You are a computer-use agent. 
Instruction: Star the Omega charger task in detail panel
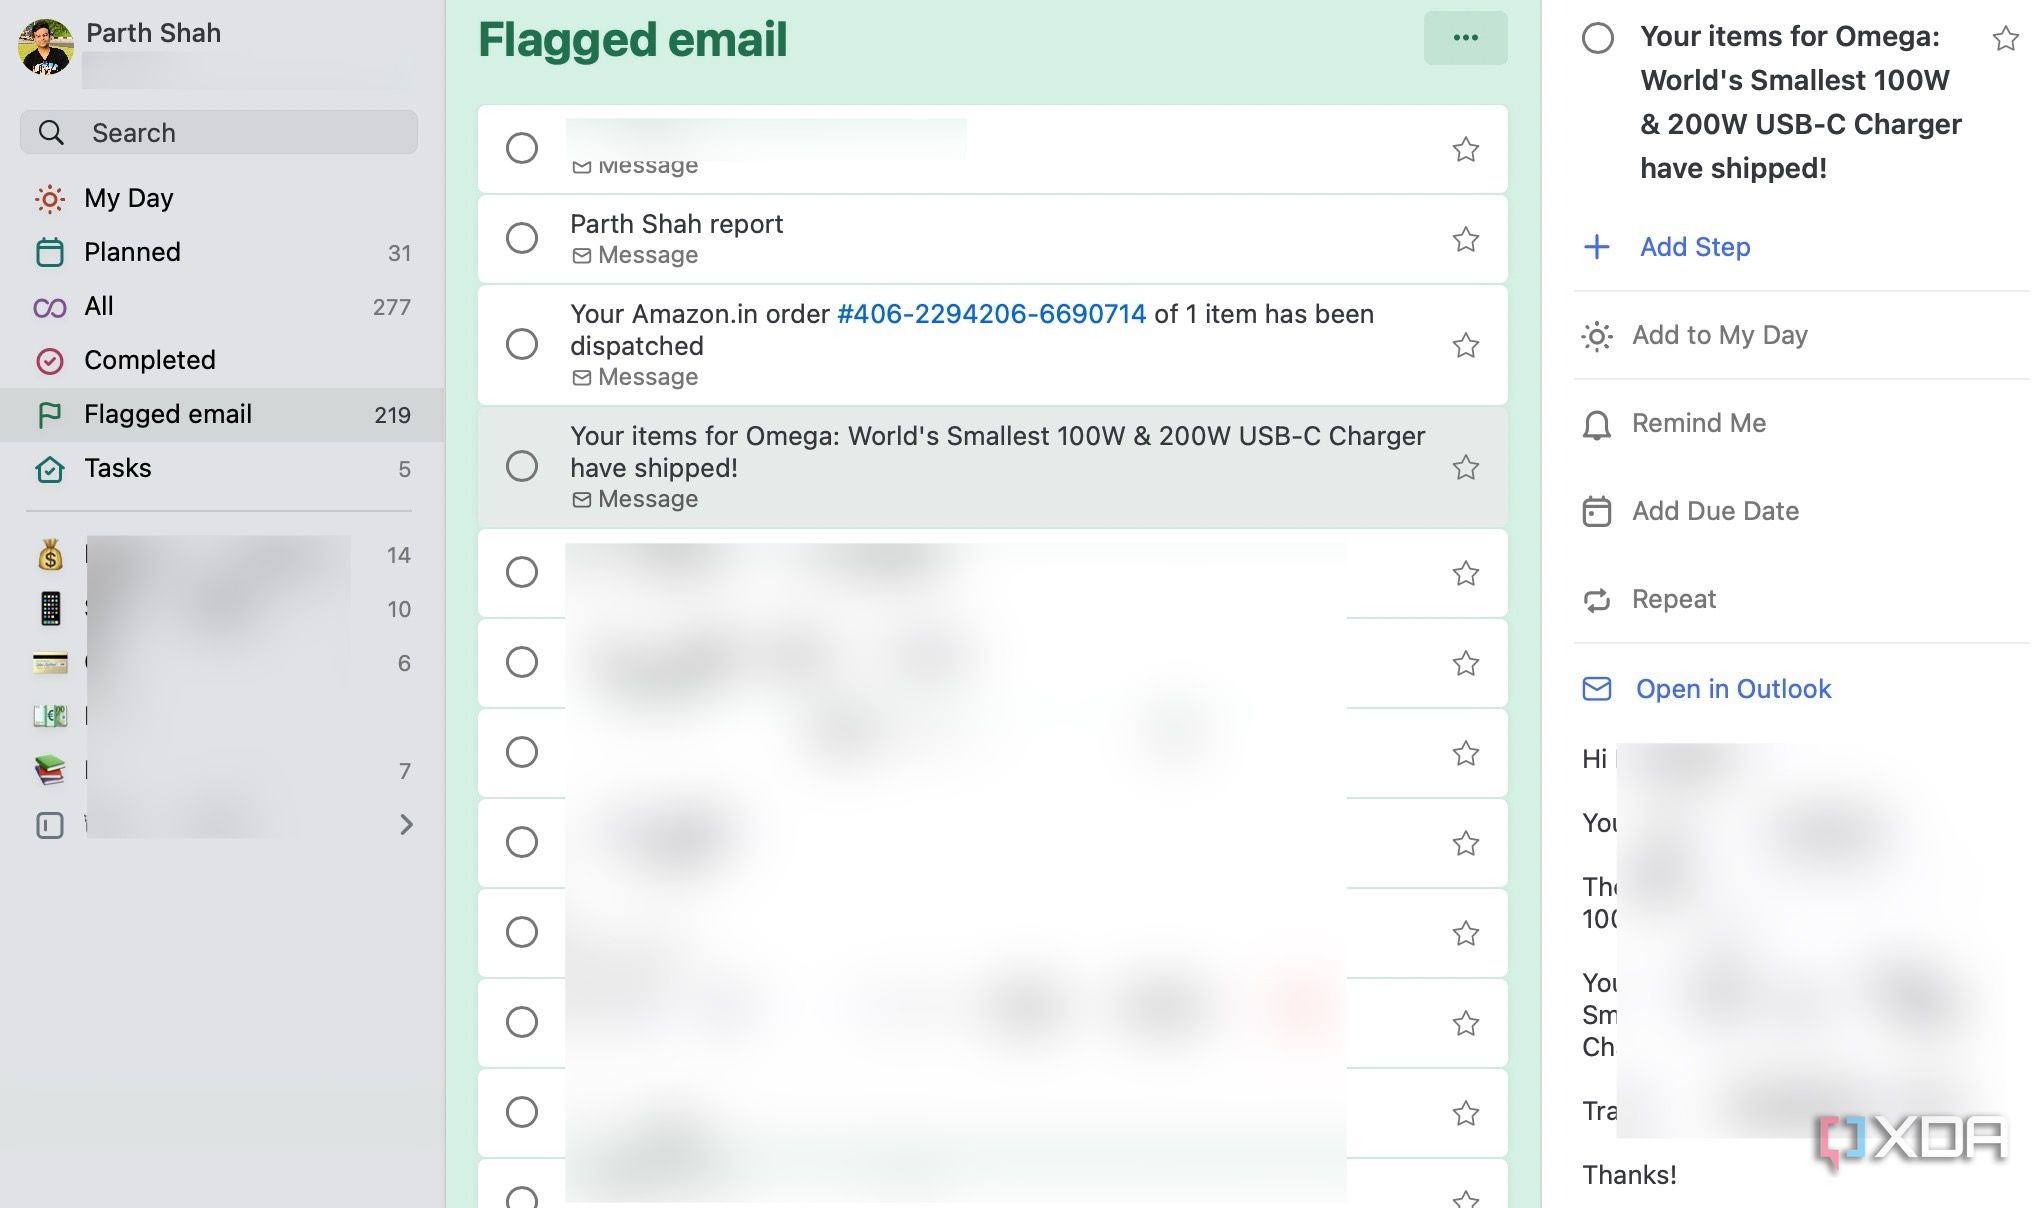(x=2002, y=37)
